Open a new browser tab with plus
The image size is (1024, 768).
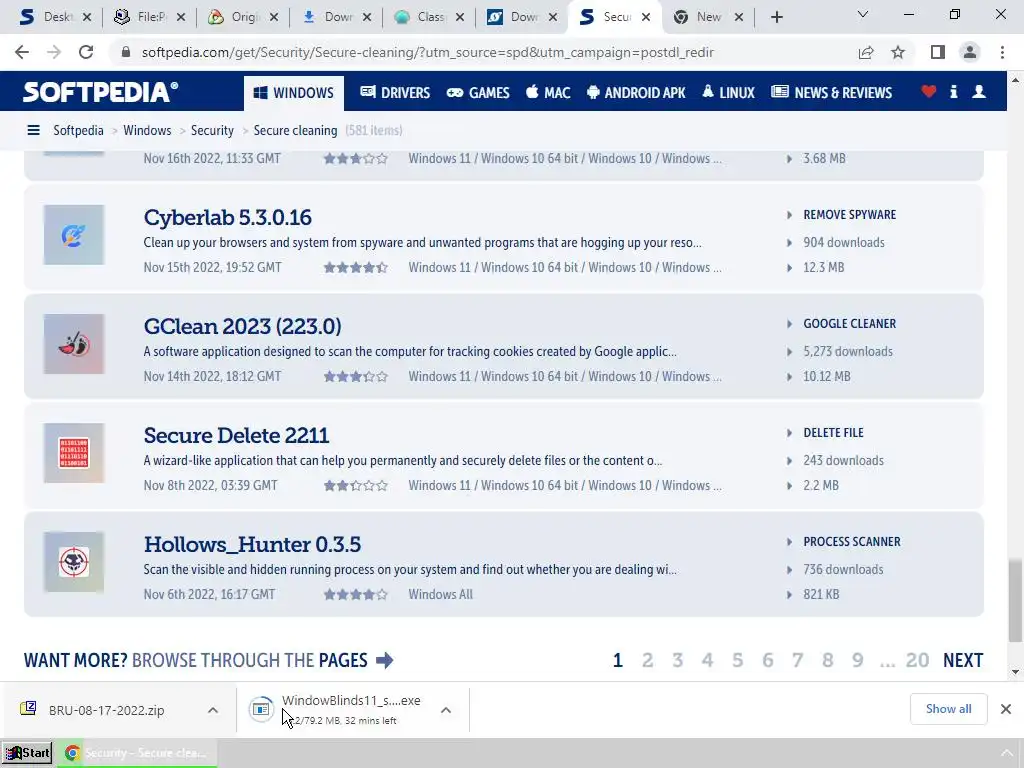[x=776, y=17]
